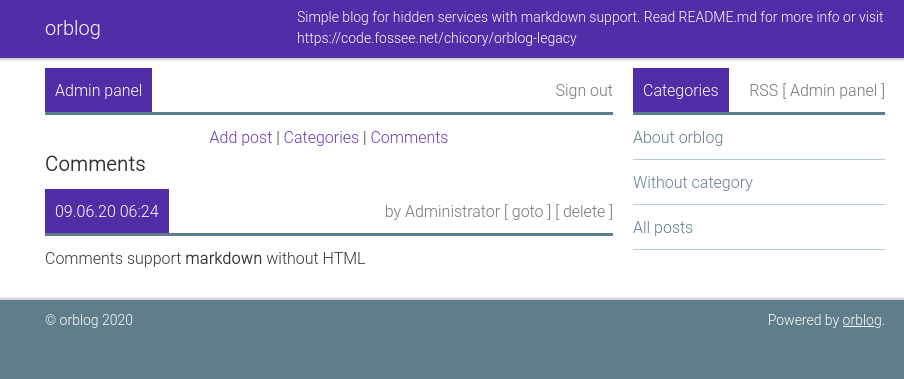
Task: Click the Comments section heading
Action: click(x=95, y=164)
